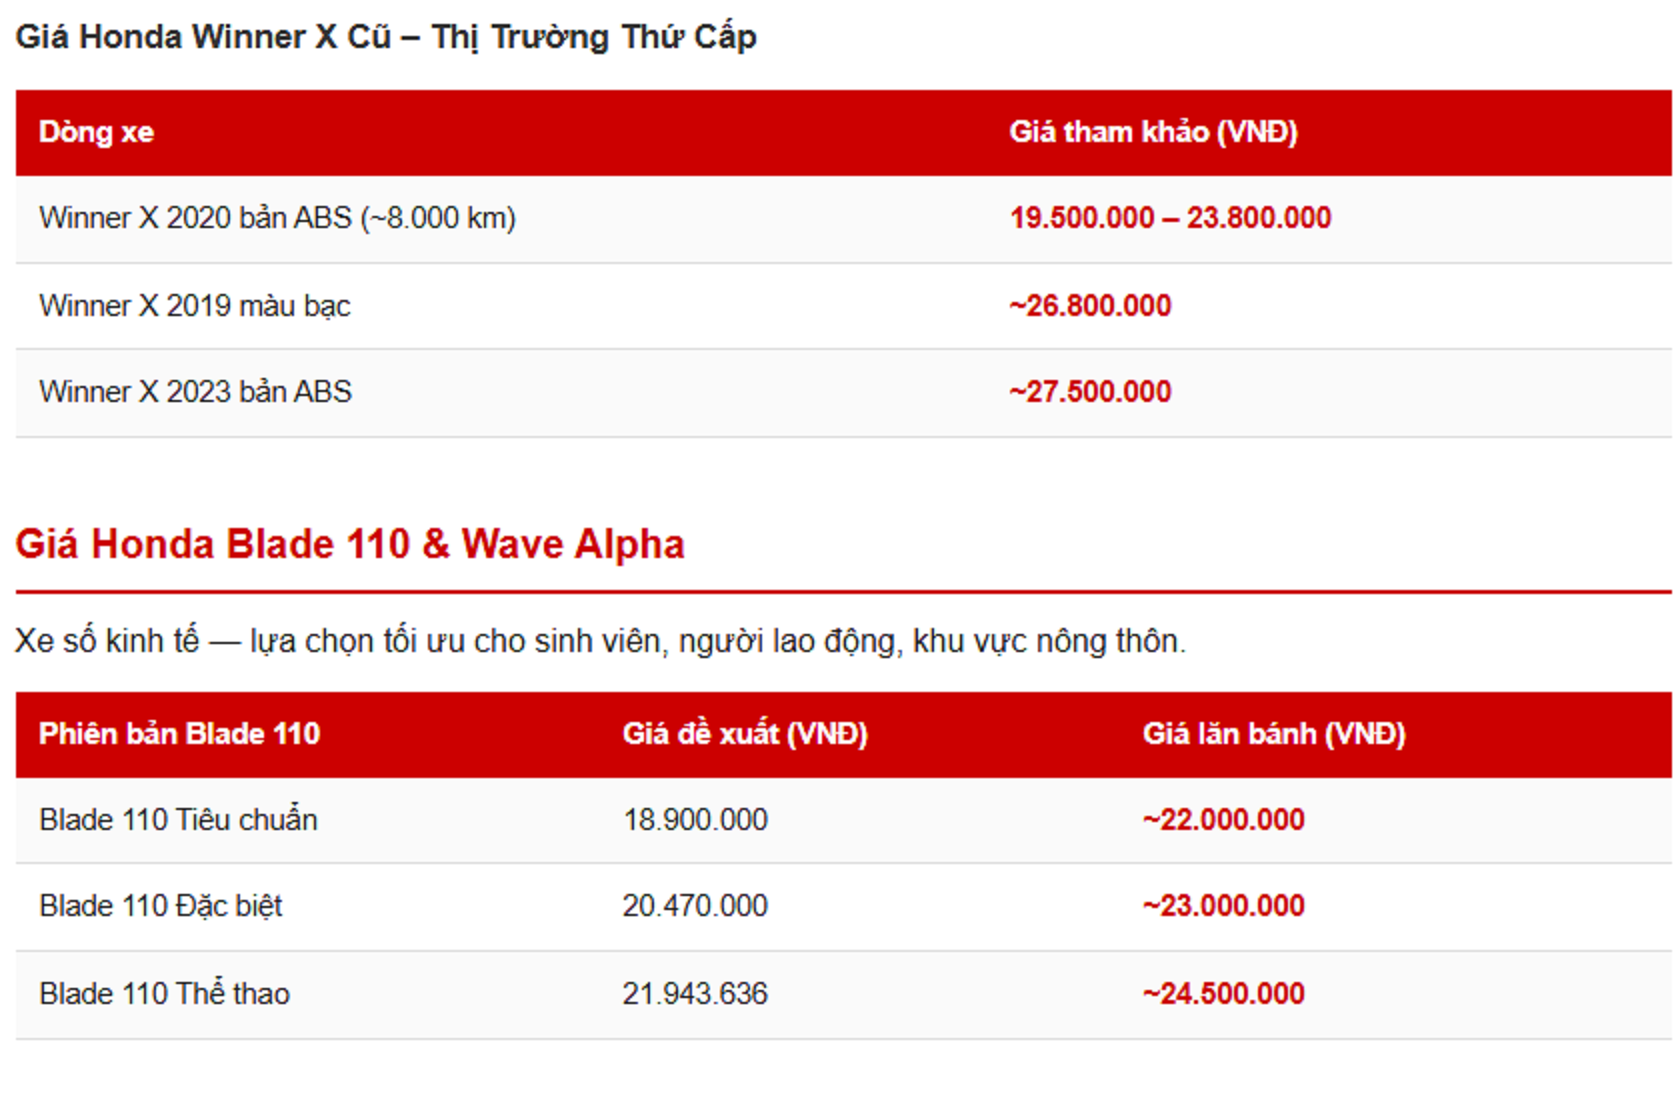Click the 'Xe số kinh tế' description paragraph
Viewport: 1680px width, 1094px height.
[x=600, y=641]
